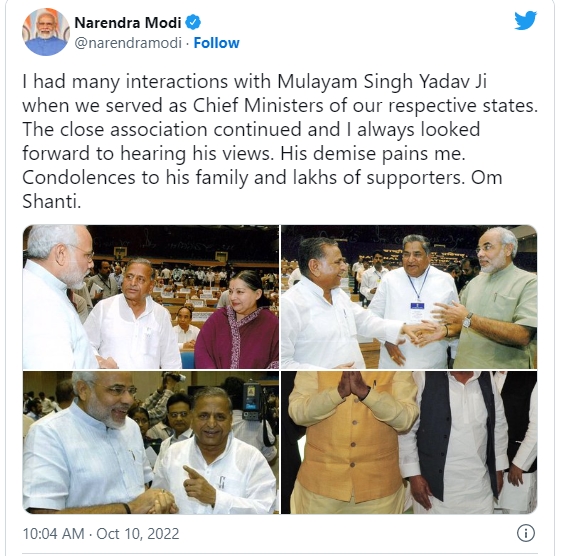The height and width of the screenshot is (556, 564).
Task: Open the Twitter bird logo
Action: coord(526,20)
